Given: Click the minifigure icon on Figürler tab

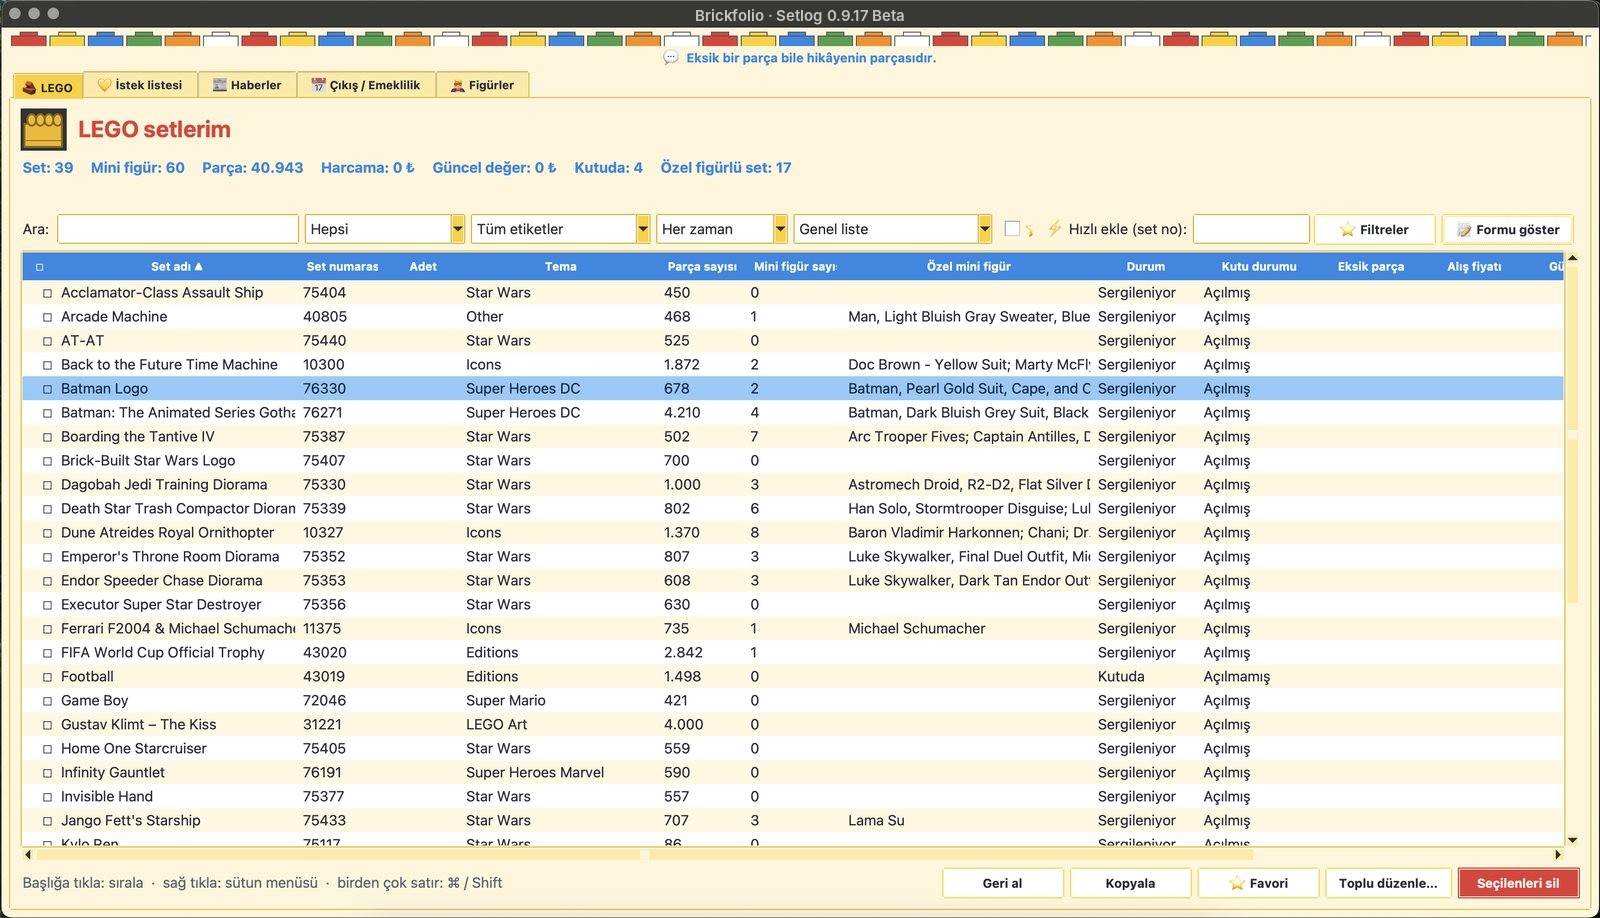Looking at the screenshot, I should pos(458,86).
